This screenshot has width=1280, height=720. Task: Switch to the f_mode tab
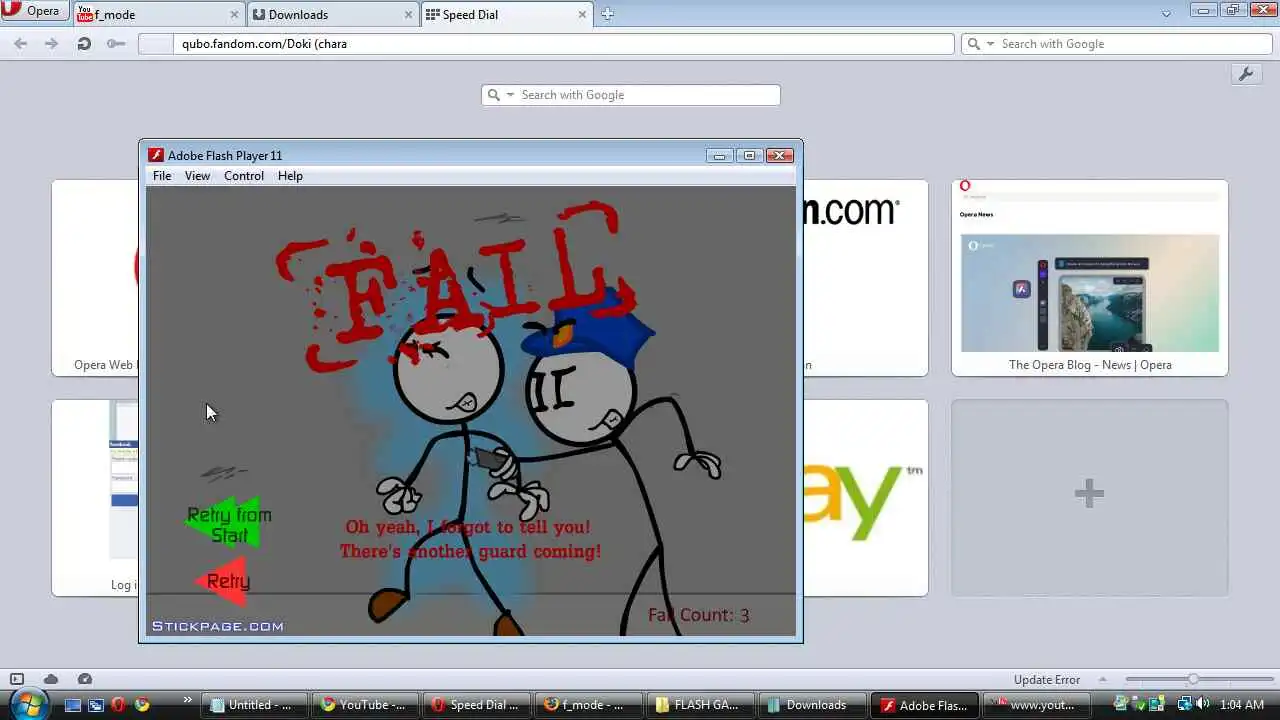(160, 14)
